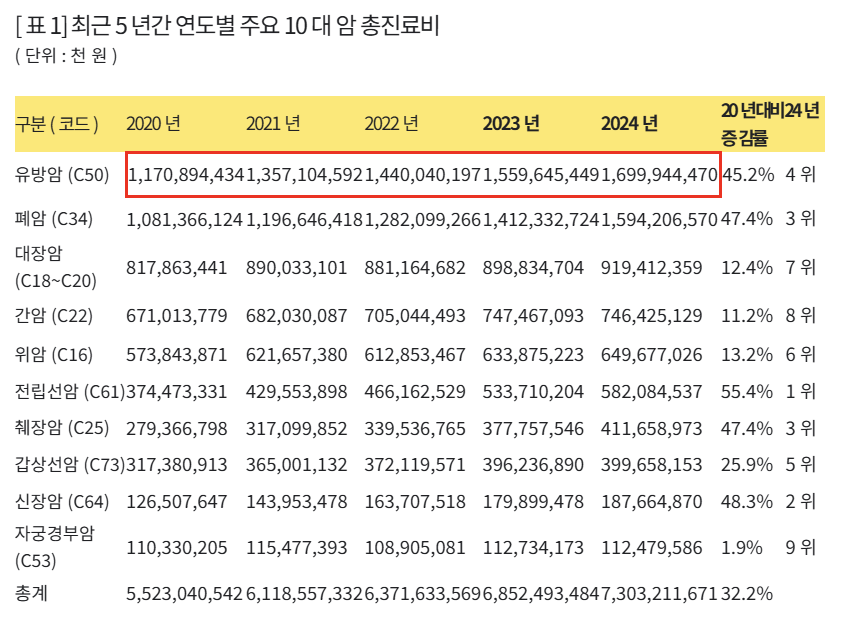
Task: Select the bold 2024 년 column header
Action: pos(628,121)
